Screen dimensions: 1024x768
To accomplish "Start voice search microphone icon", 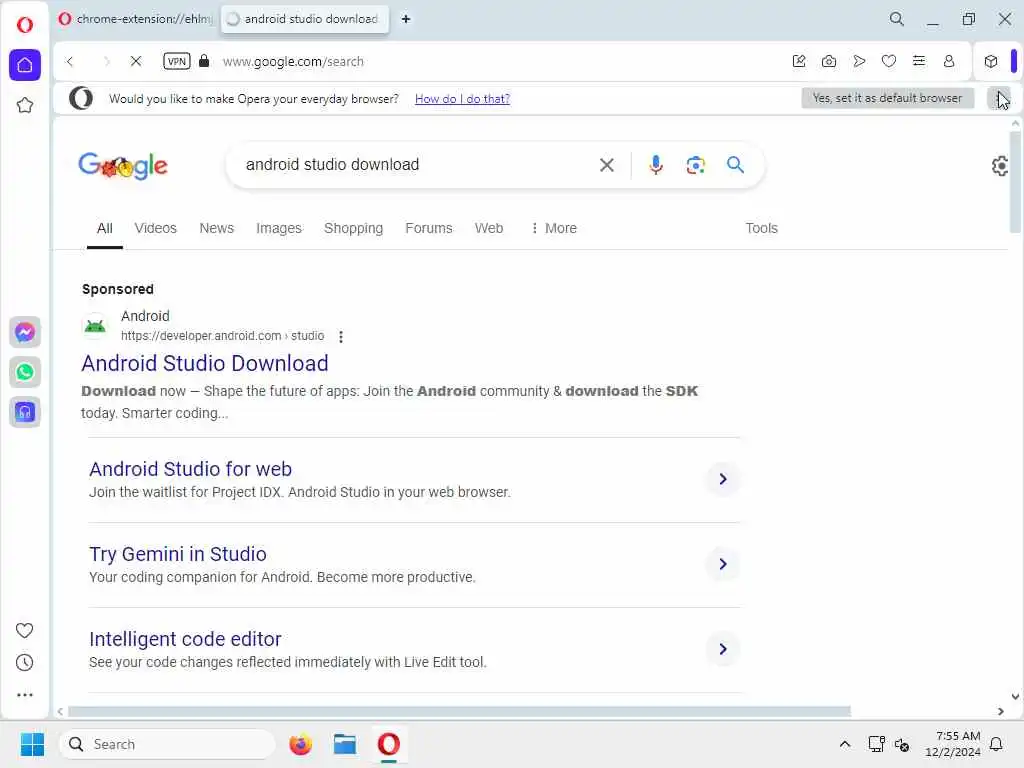I will (656, 165).
